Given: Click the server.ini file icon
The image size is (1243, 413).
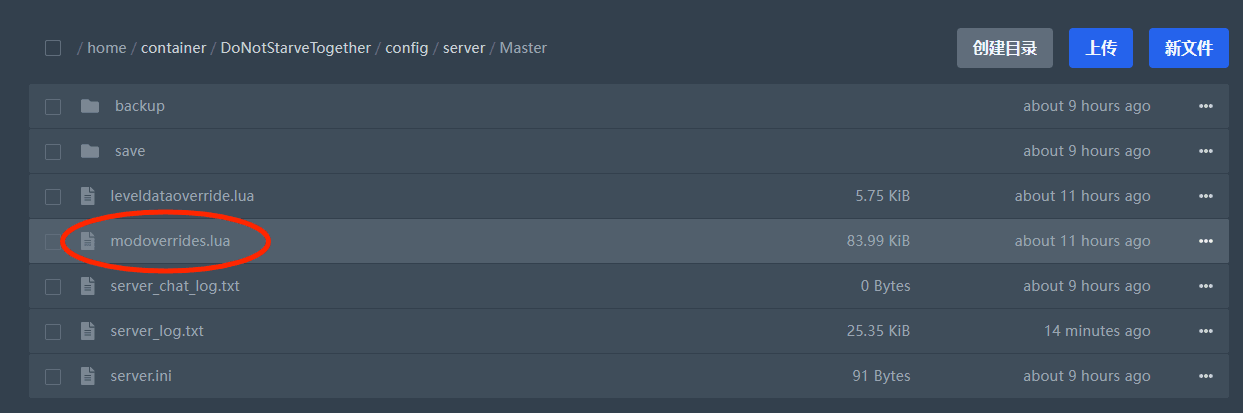Looking at the screenshot, I should pyautogui.click(x=88, y=376).
